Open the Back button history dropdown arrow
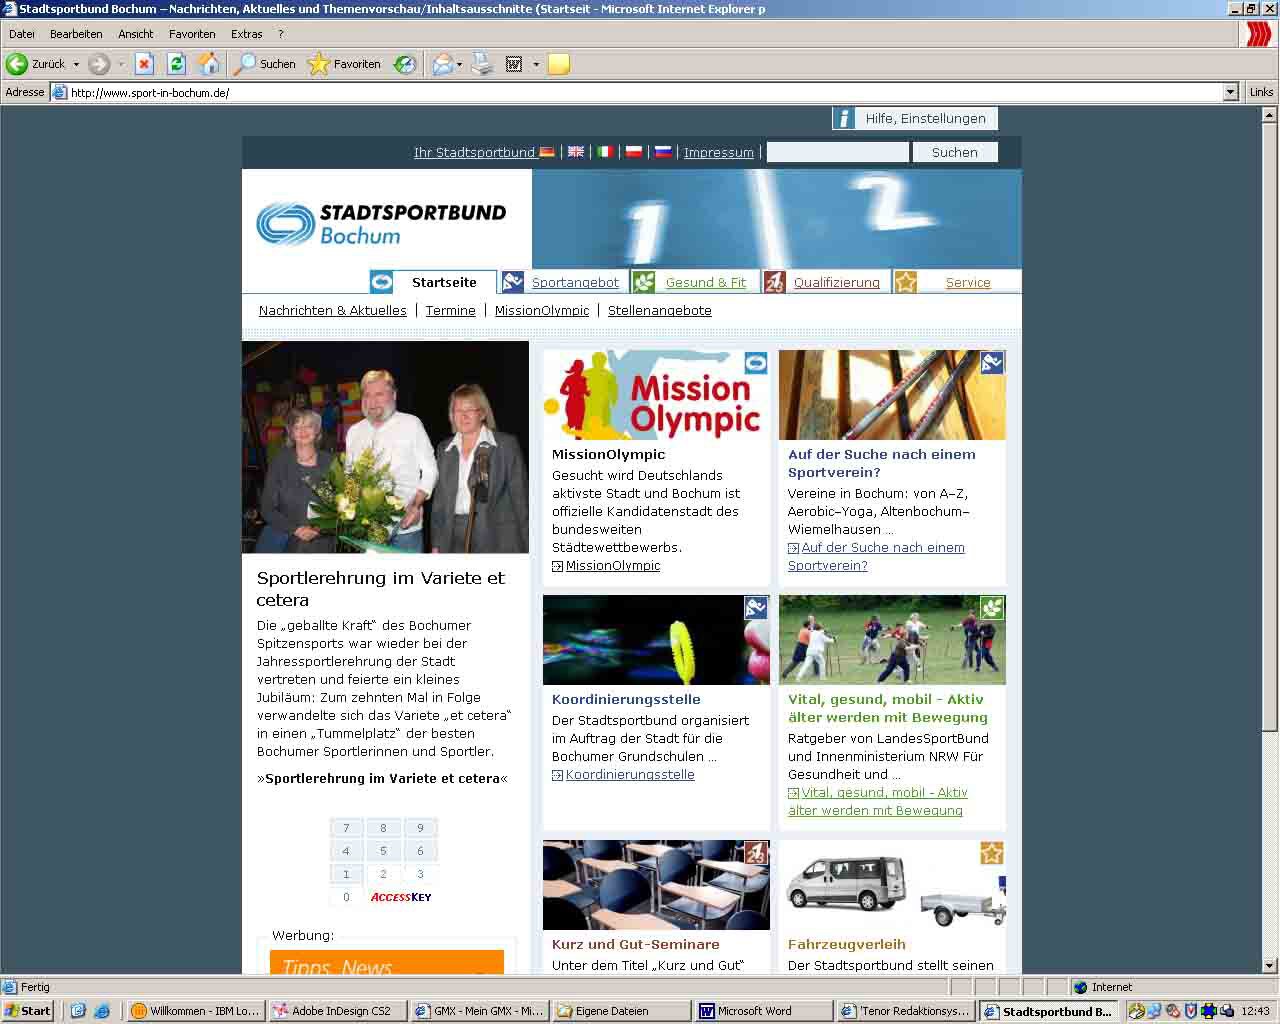 pos(76,64)
